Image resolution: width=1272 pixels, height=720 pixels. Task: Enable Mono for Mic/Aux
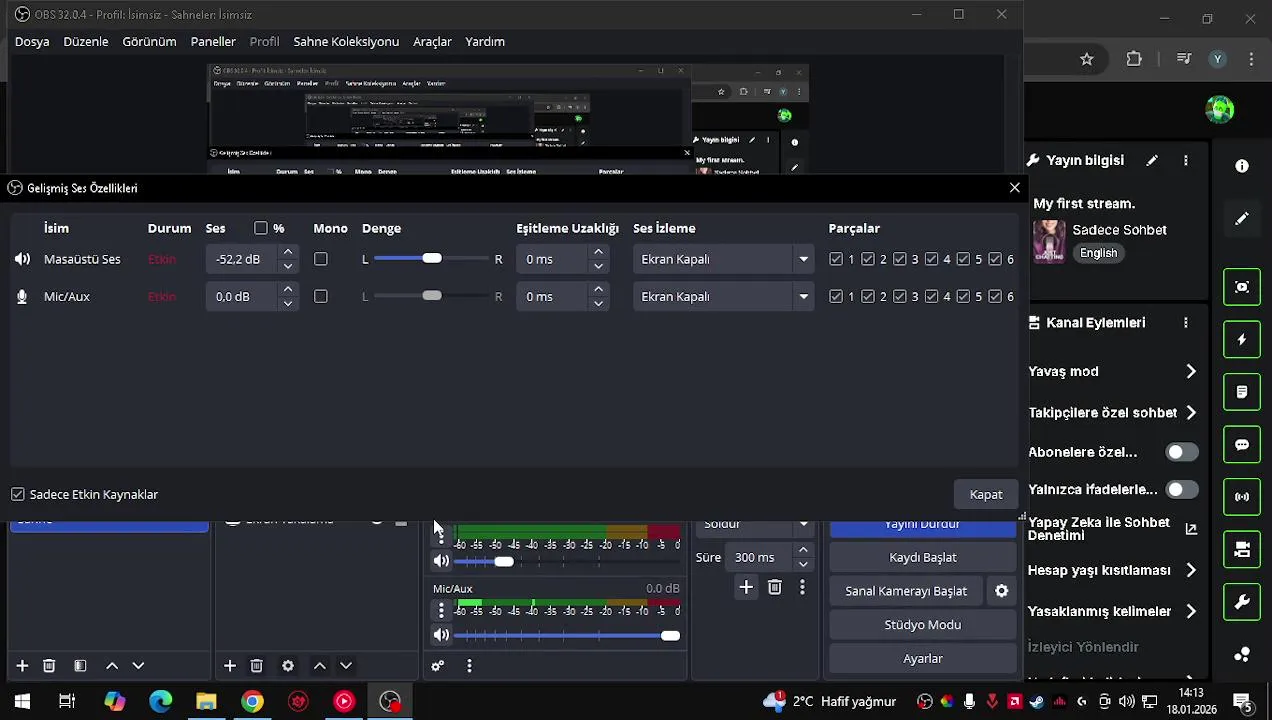[x=321, y=297]
